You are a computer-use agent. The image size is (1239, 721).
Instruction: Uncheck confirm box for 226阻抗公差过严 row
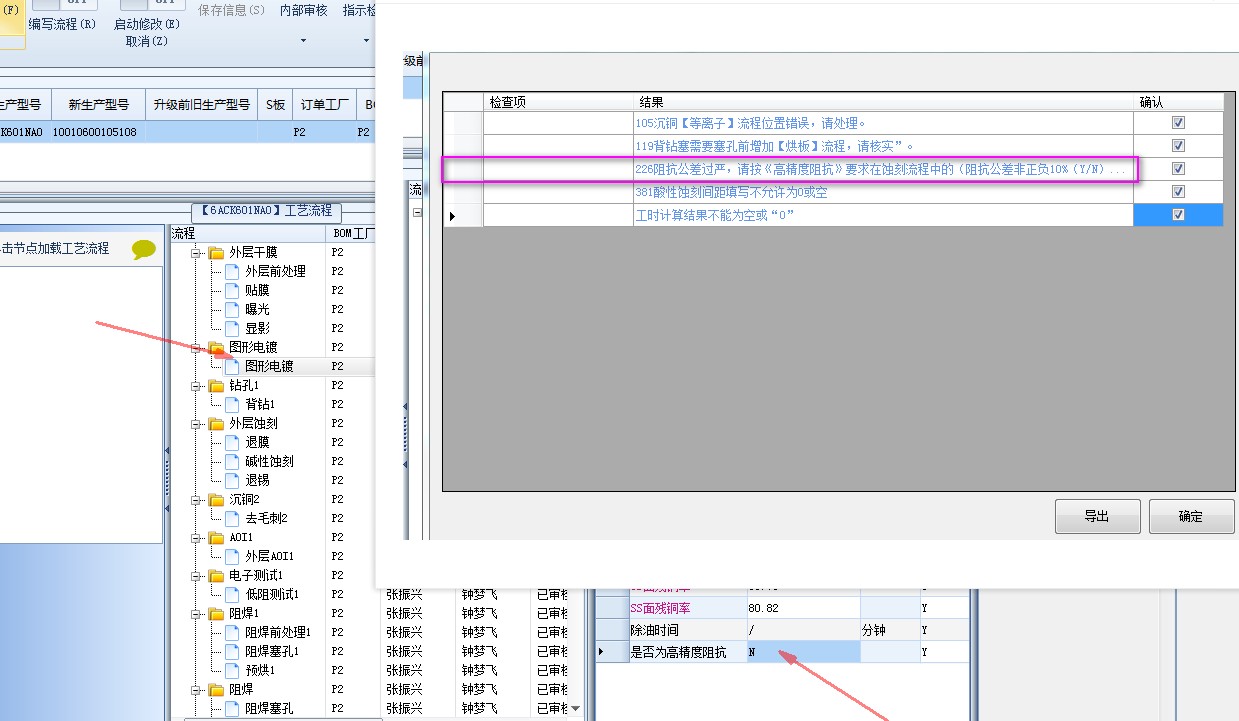1178,169
